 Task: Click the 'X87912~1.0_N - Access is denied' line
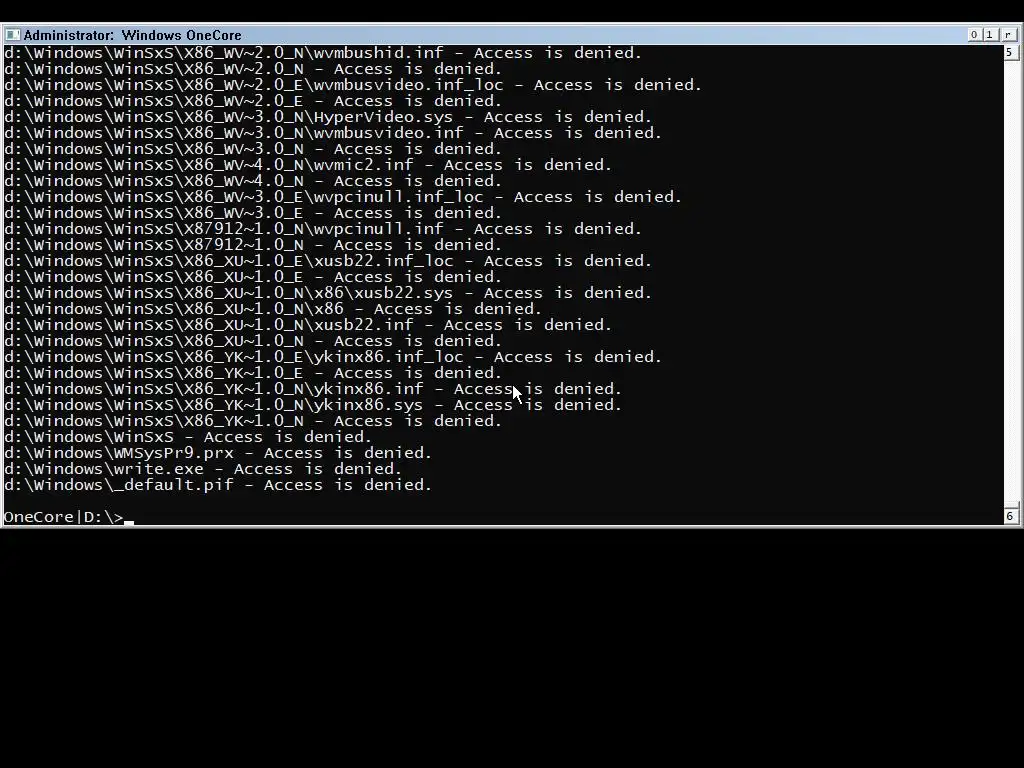(253, 245)
